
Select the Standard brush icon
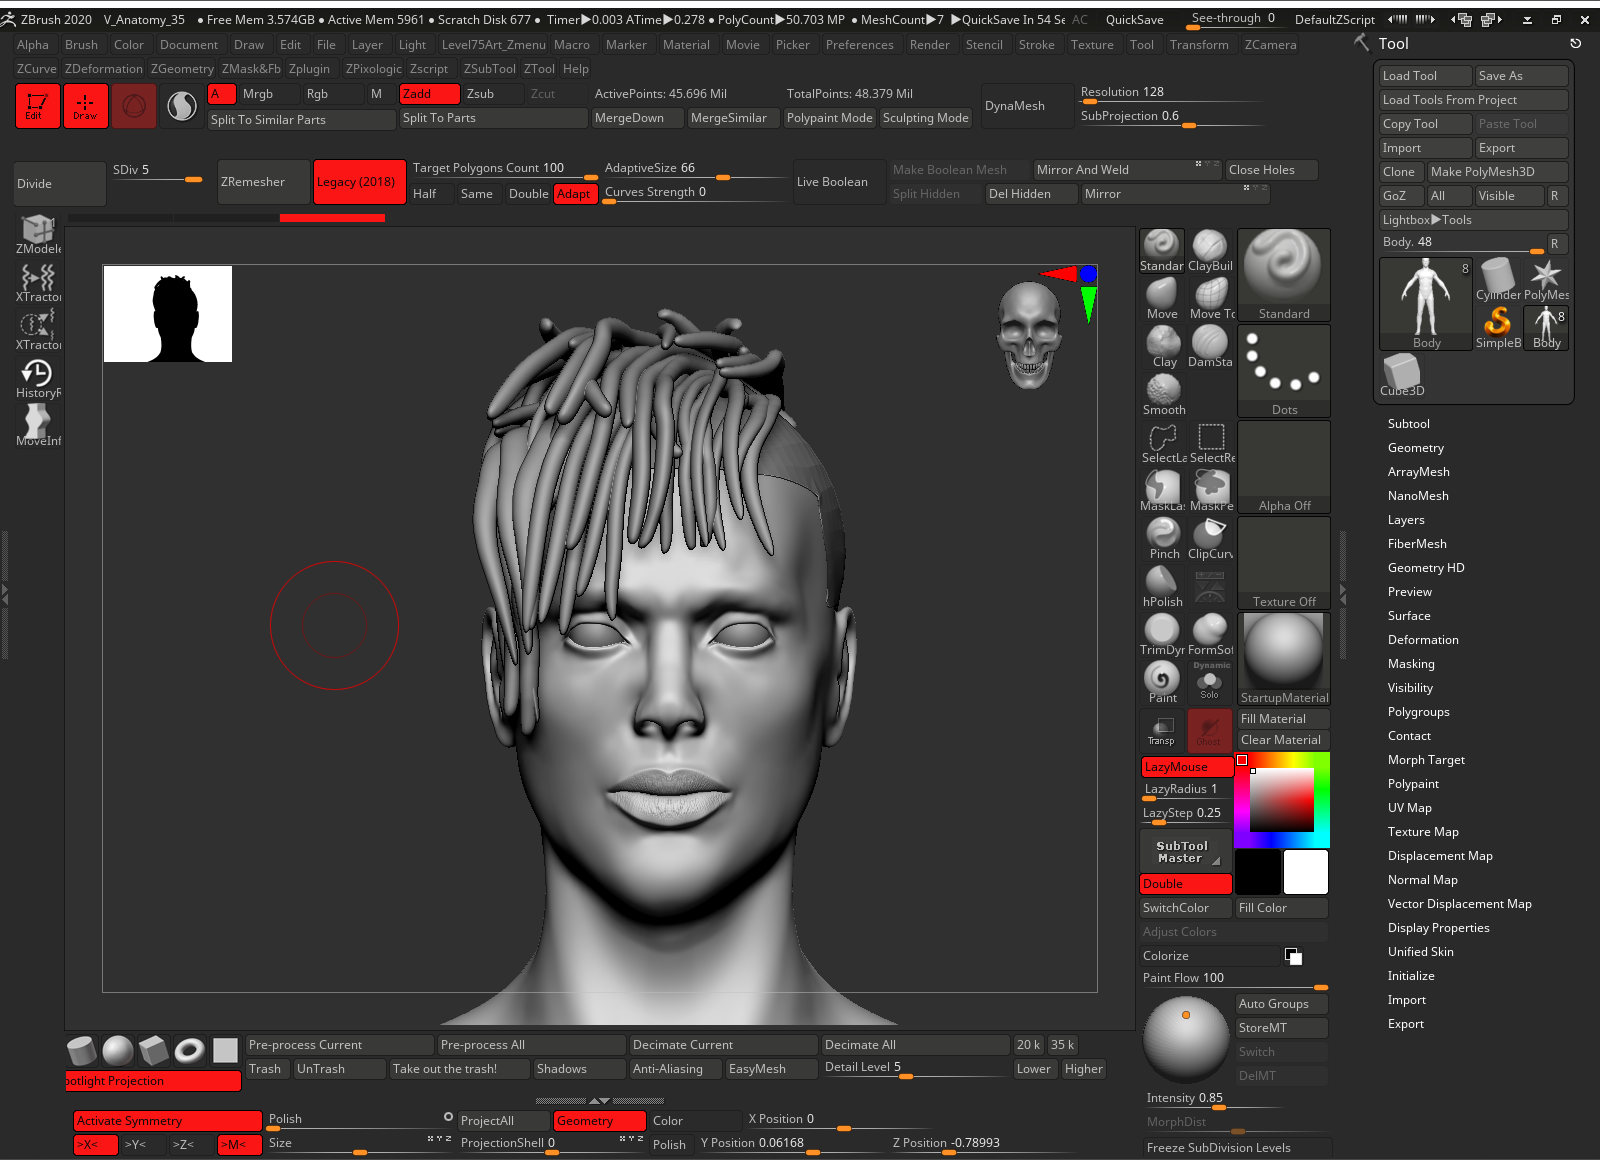coord(1161,251)
